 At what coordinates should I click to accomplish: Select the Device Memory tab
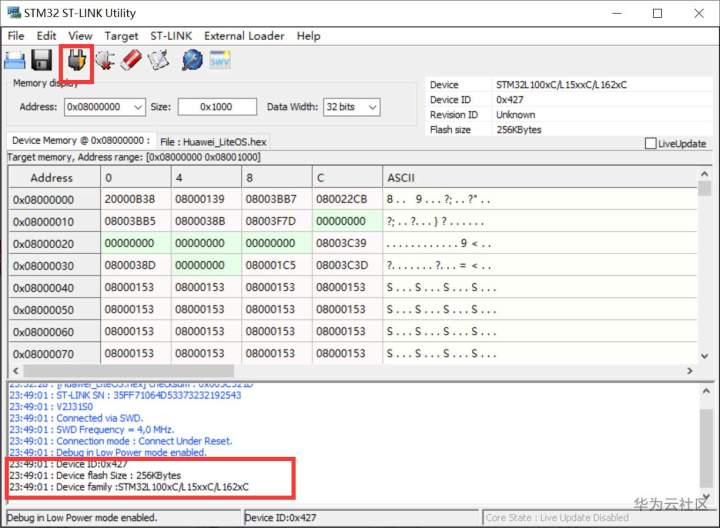point(81,140)
